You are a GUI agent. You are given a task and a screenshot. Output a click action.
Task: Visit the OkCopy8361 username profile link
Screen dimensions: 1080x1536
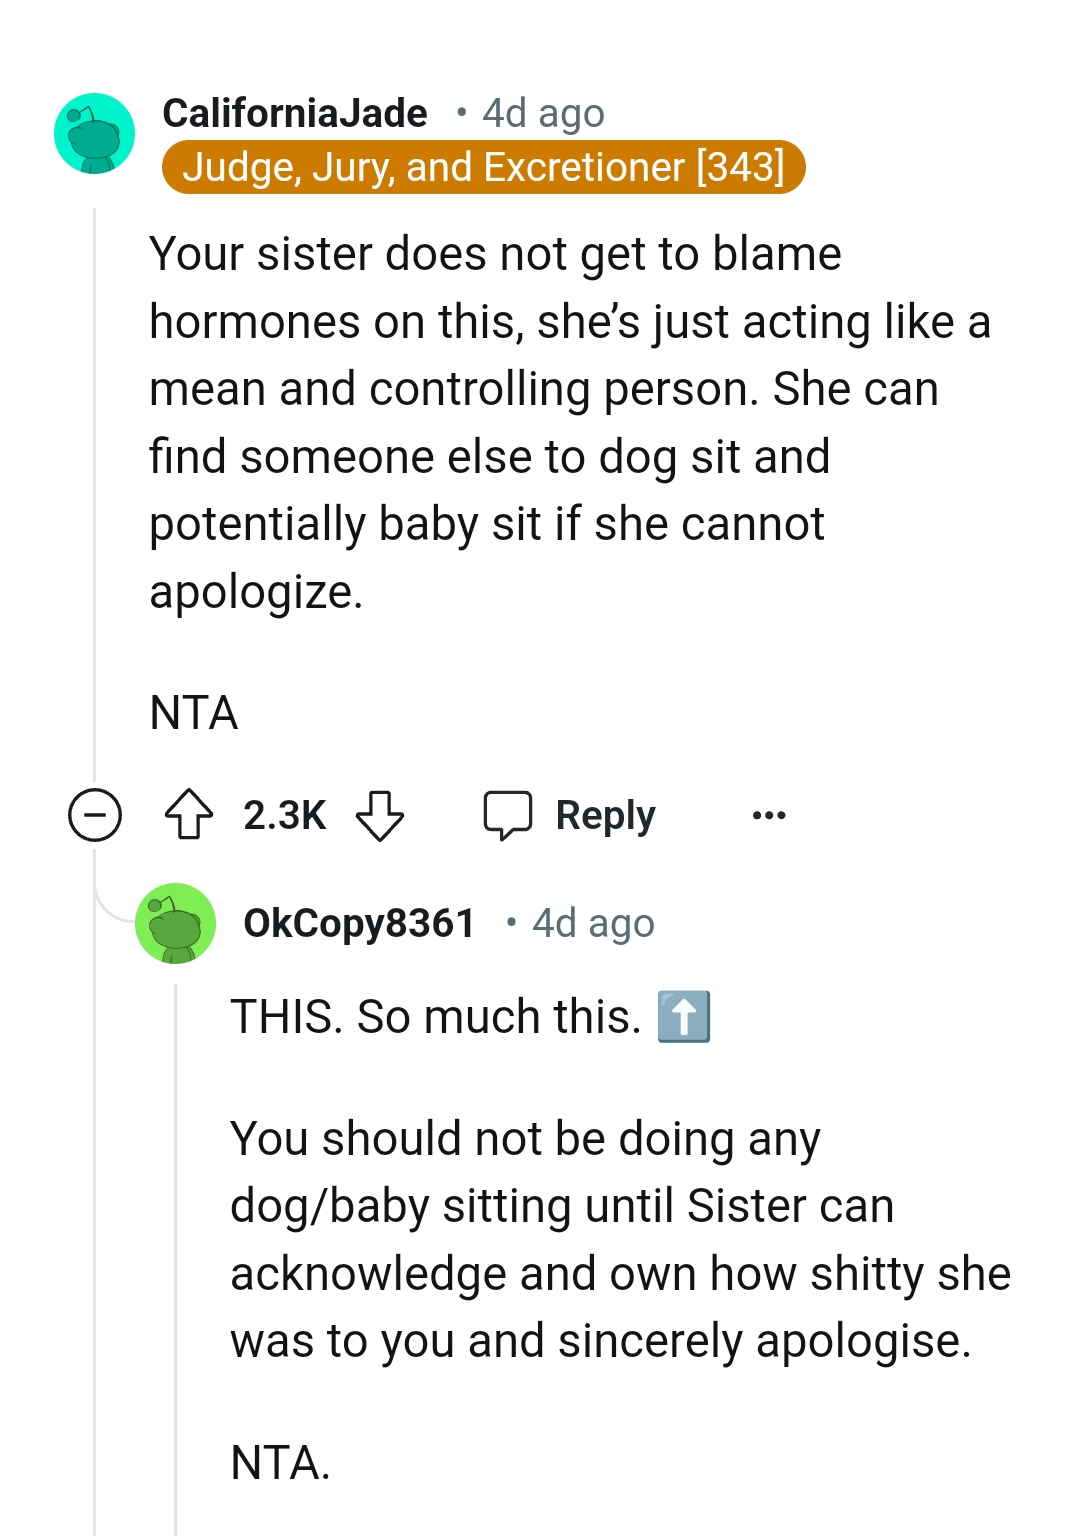point(359,923)
